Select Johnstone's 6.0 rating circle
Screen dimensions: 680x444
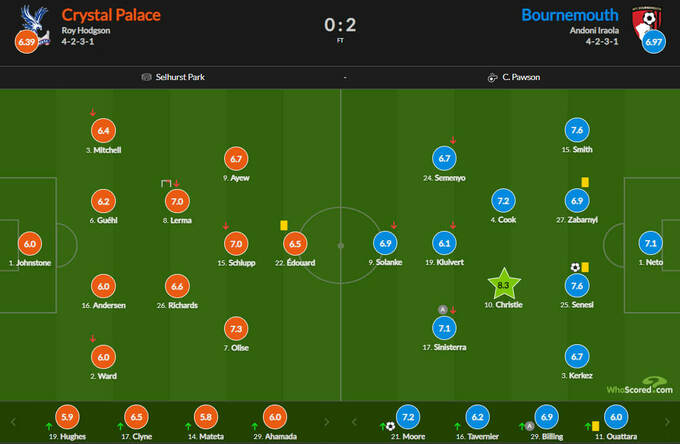29,243
